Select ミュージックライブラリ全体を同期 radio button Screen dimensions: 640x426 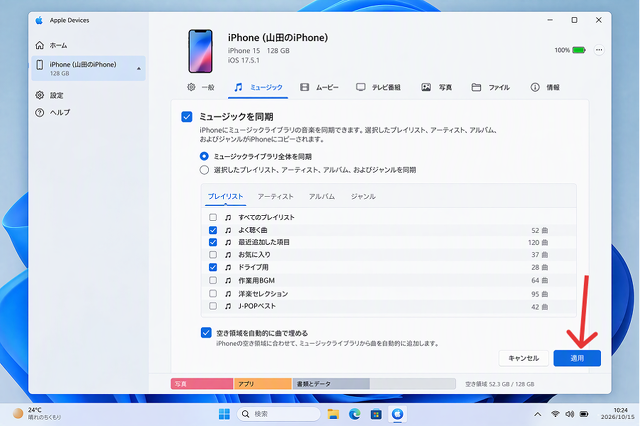click(204, 156)
